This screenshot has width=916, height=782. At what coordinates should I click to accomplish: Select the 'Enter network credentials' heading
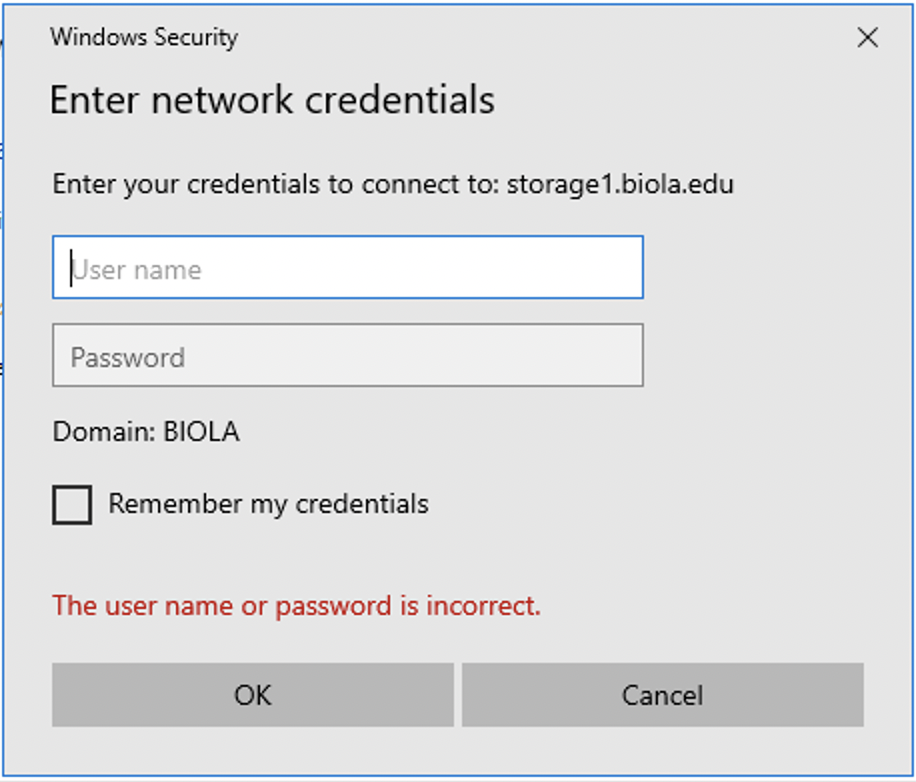(272, 99)
